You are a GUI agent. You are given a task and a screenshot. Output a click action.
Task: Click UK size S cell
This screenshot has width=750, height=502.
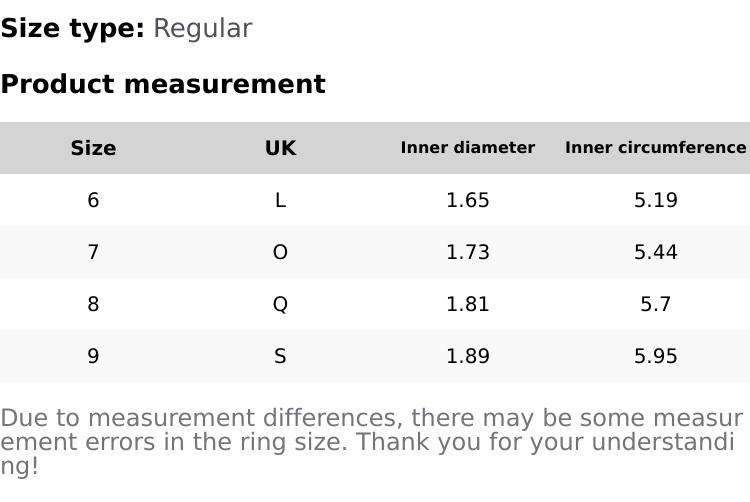tap(280, 356)
